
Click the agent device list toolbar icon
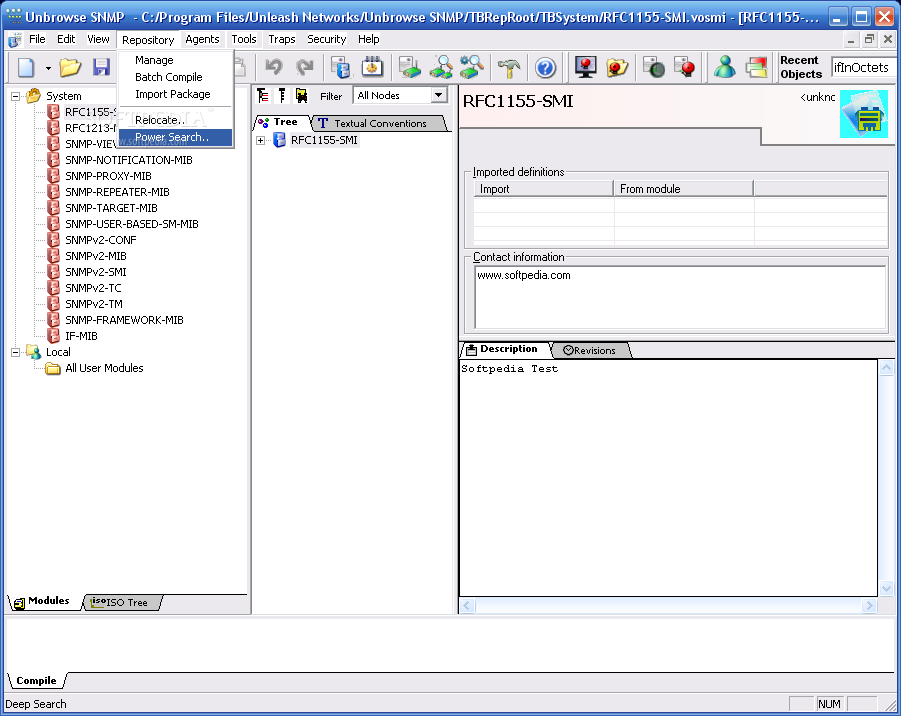point(410,68)
